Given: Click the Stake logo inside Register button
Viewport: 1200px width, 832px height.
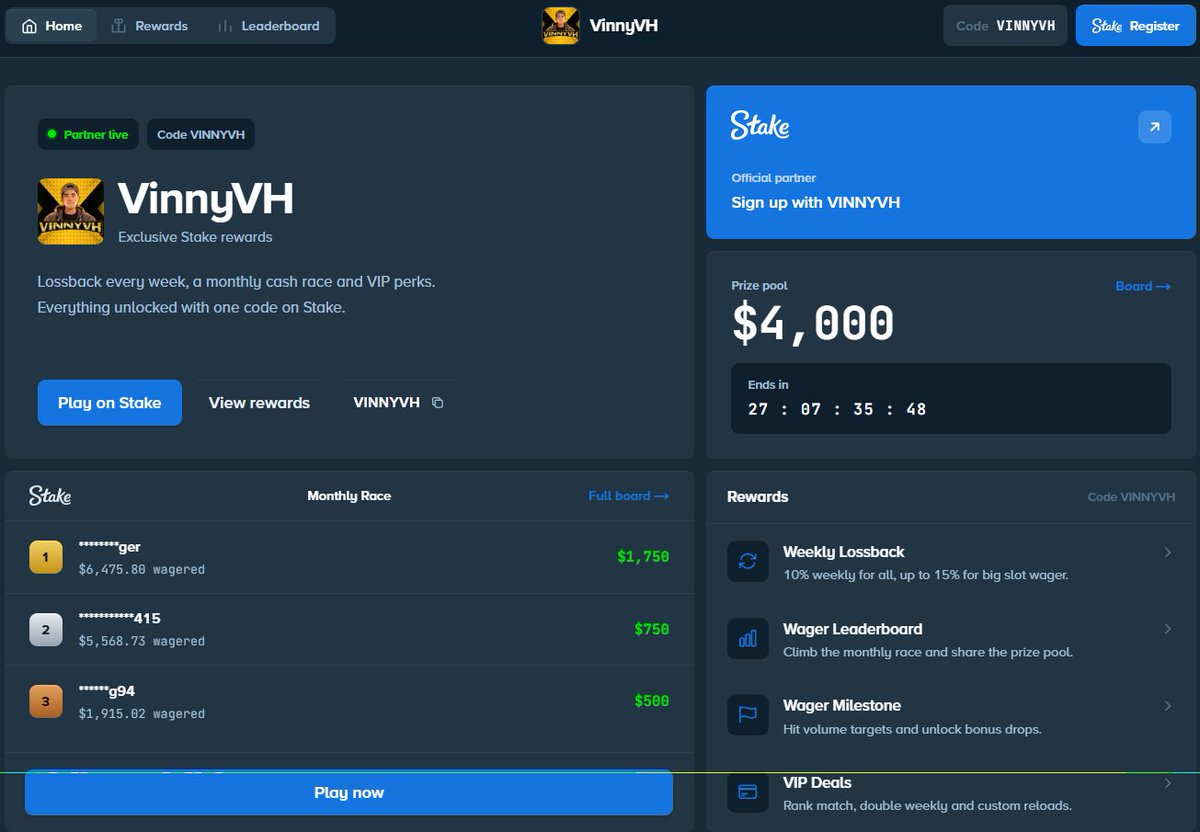Looking at the screenshot, I should click(1106, 26).
